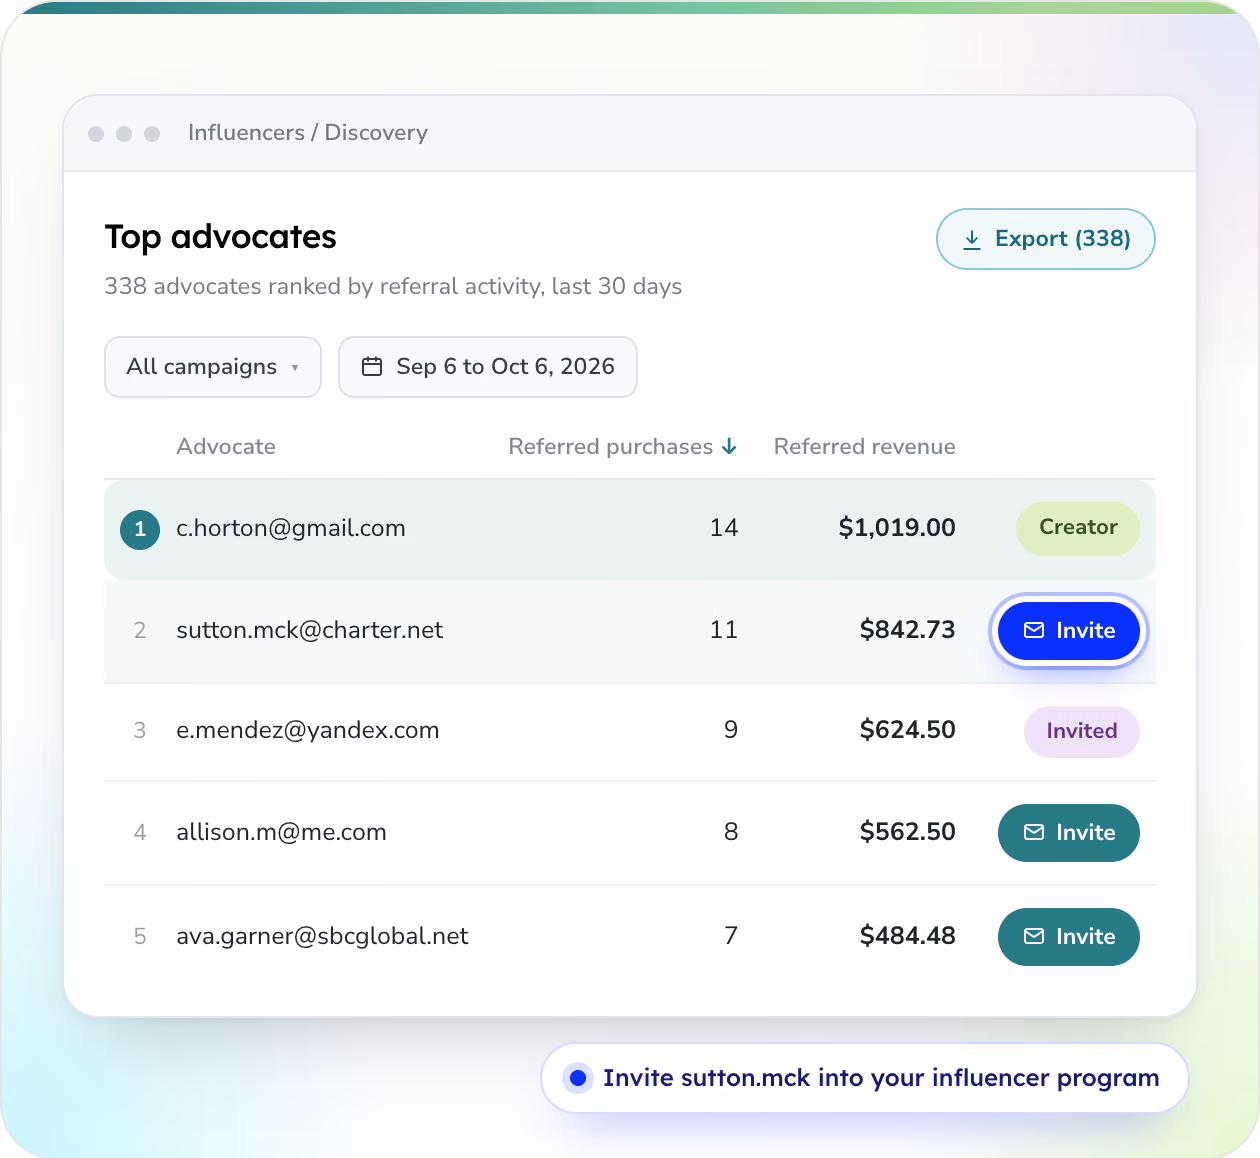Click $624.50 revenue value
The width and height of the screenshot is (1260, 1158).
pos(908,730)
